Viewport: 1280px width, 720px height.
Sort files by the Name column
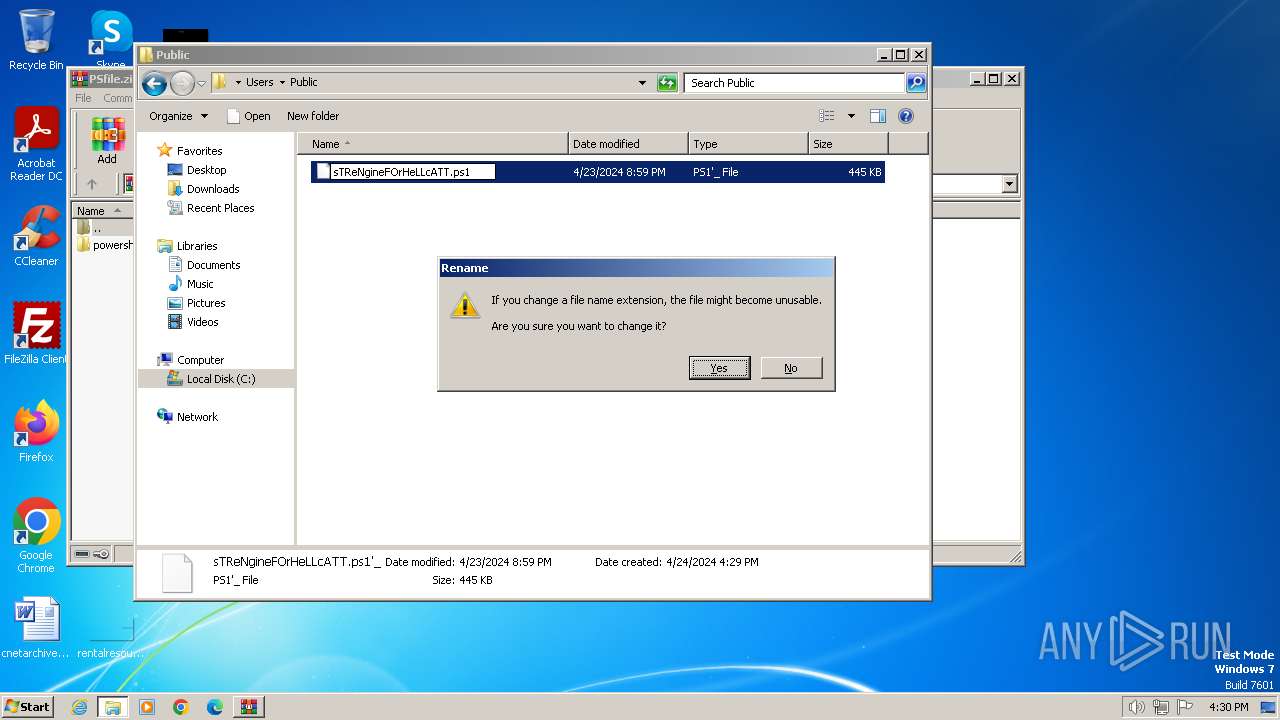coord(433,144)
